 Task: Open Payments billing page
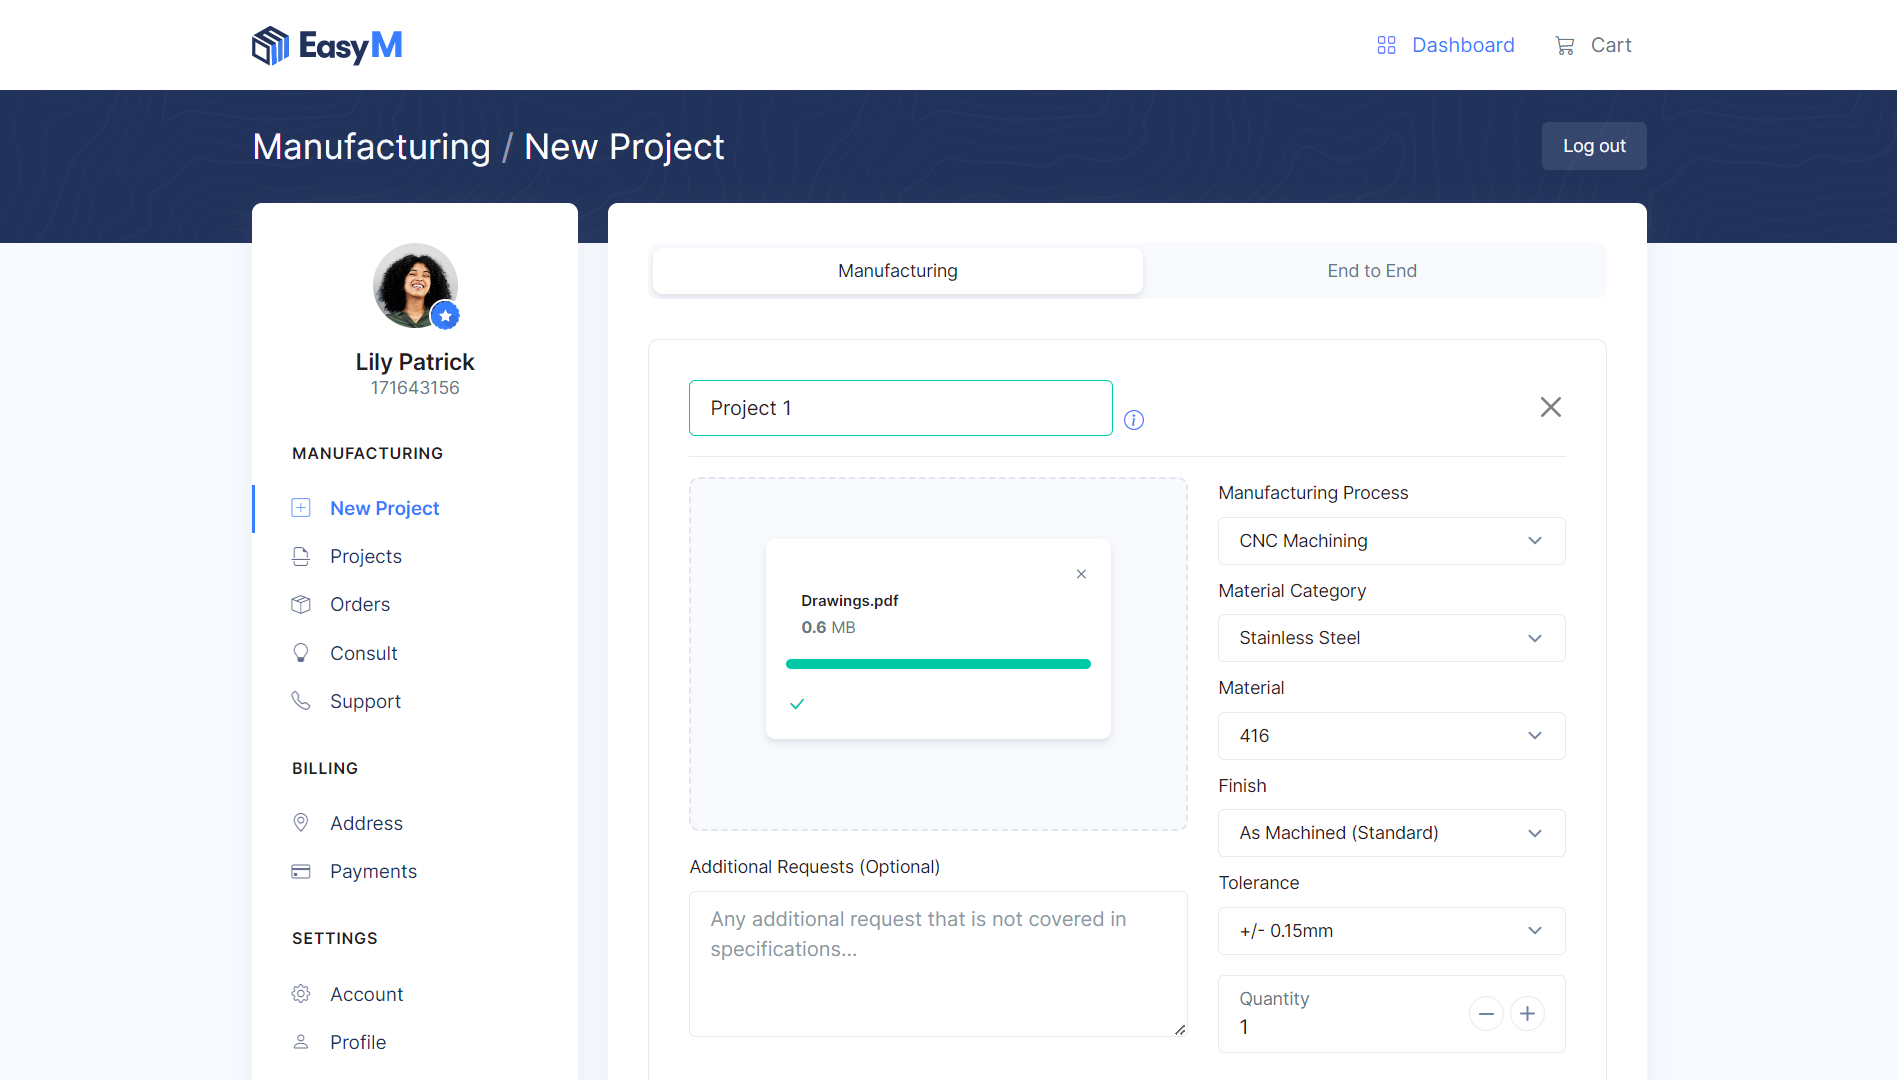coord(373,871)
